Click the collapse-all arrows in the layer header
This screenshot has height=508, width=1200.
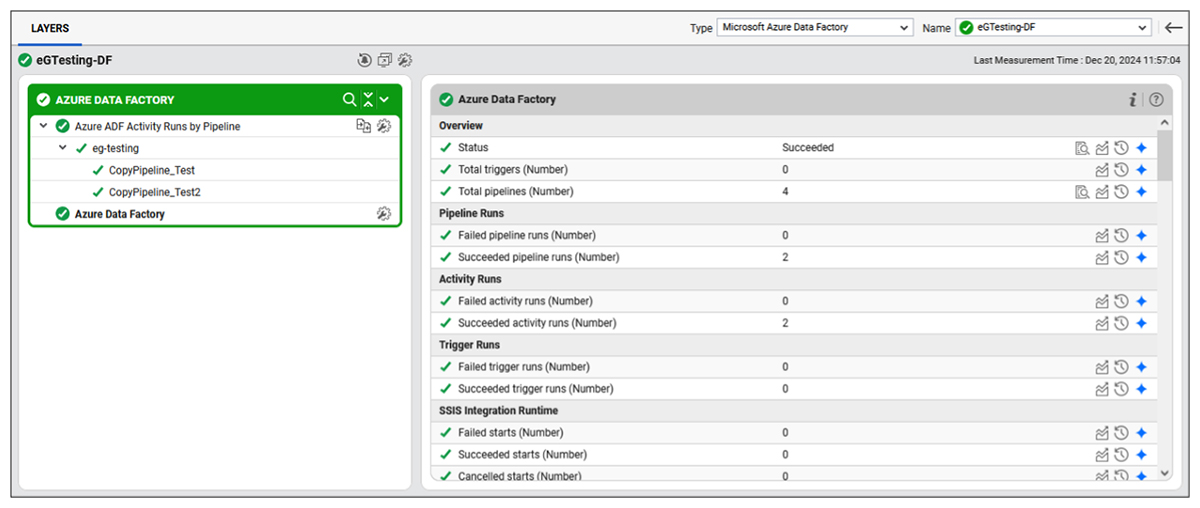tap(368, 100)
